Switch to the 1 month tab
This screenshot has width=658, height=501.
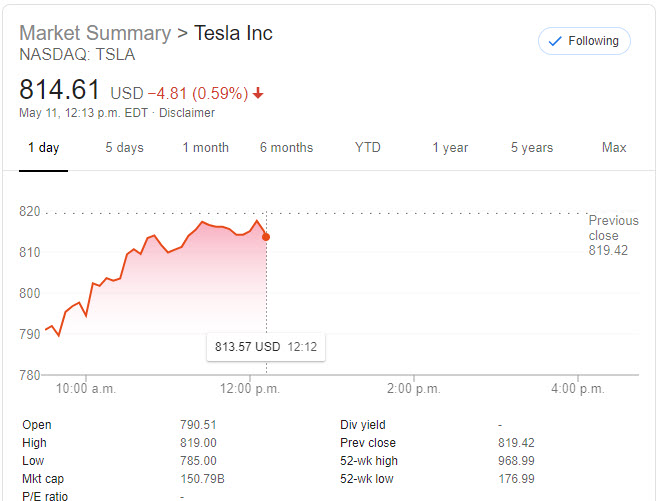coord(205,148)
